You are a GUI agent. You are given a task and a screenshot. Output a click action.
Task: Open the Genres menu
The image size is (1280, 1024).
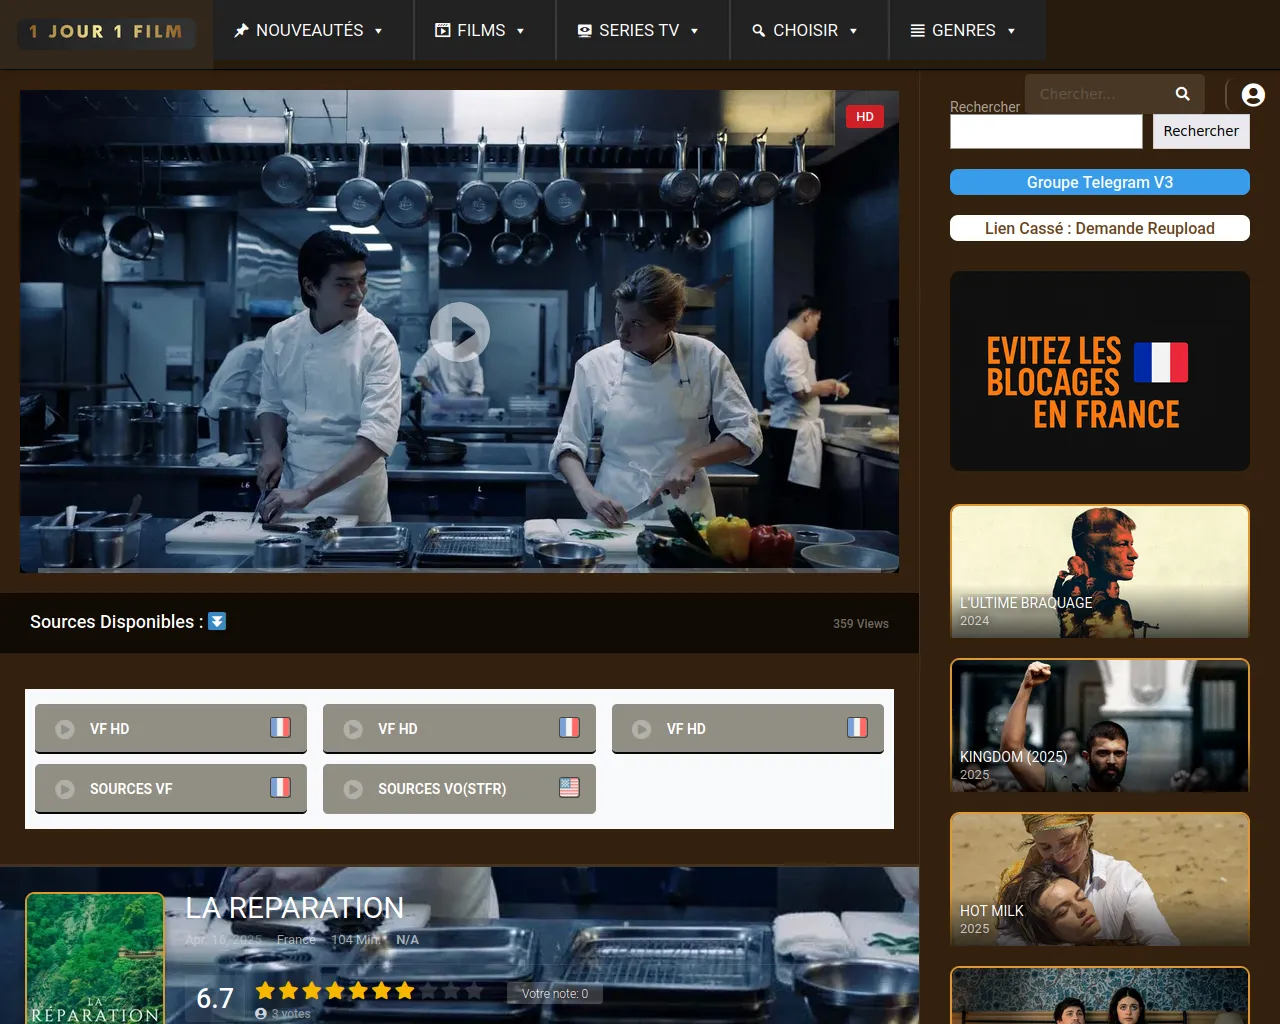(963, 31)
